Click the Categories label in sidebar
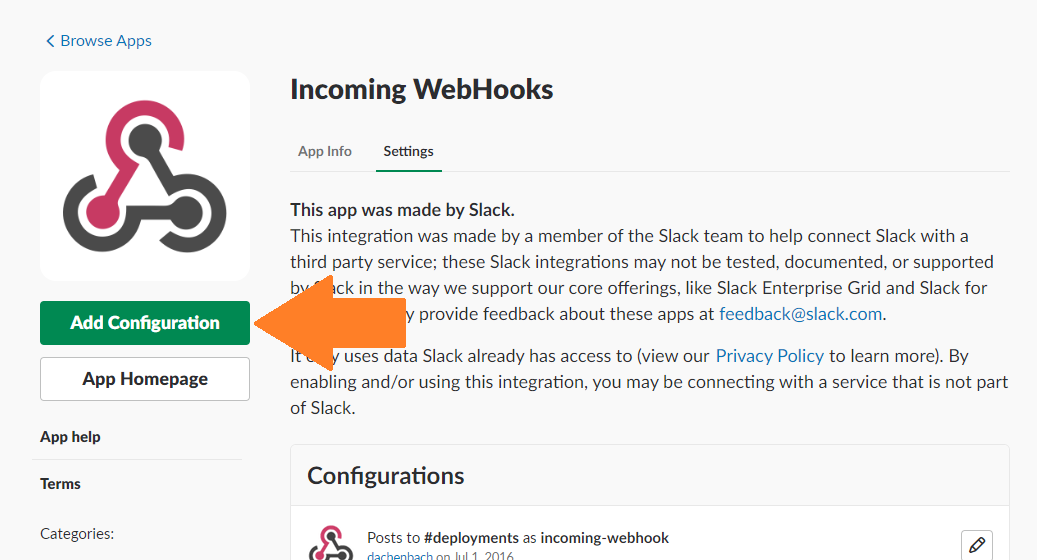 point(77,534)
